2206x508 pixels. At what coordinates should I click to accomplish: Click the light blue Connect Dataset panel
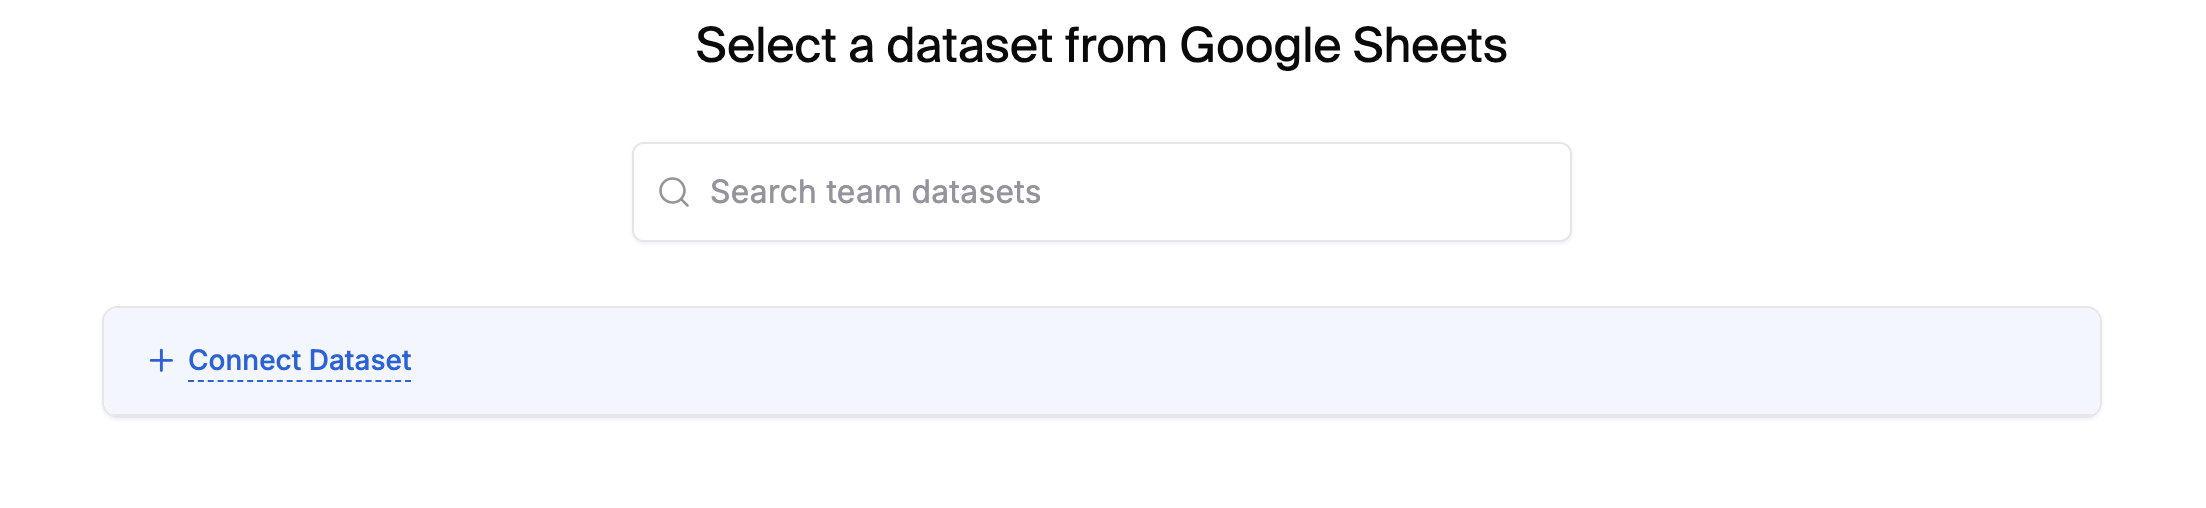1200,361
